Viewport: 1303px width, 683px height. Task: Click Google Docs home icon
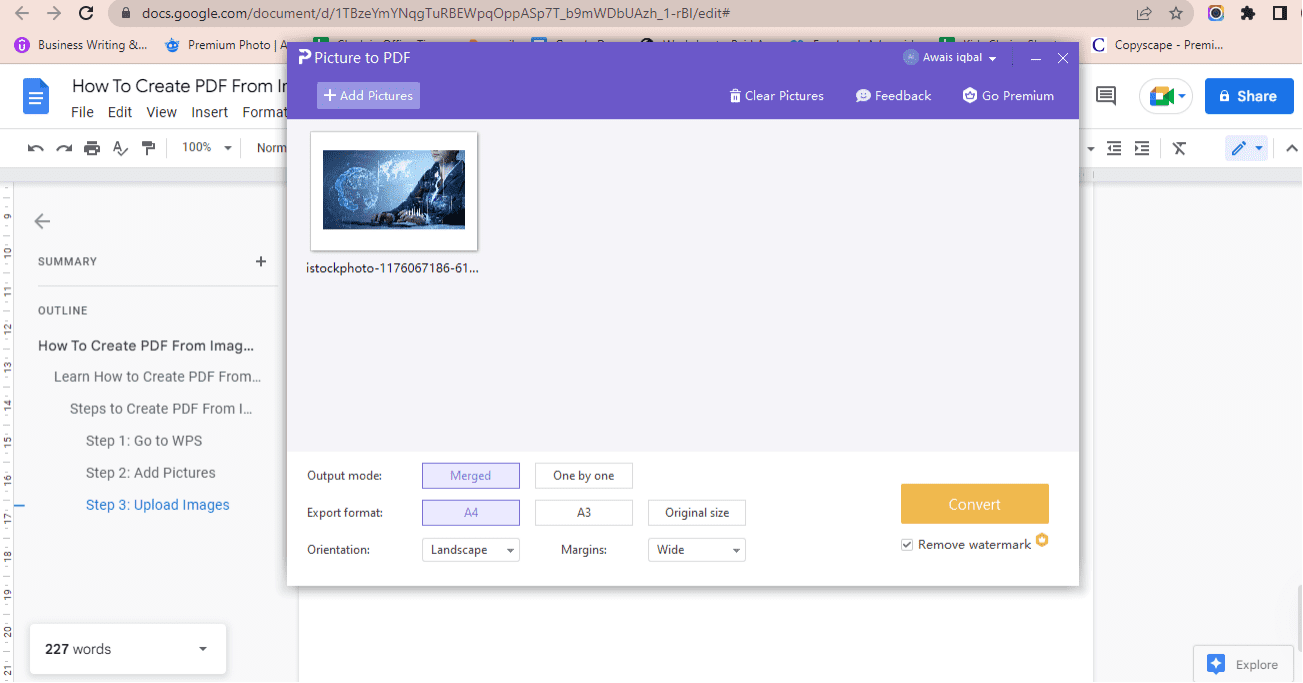tap(36, 96)
